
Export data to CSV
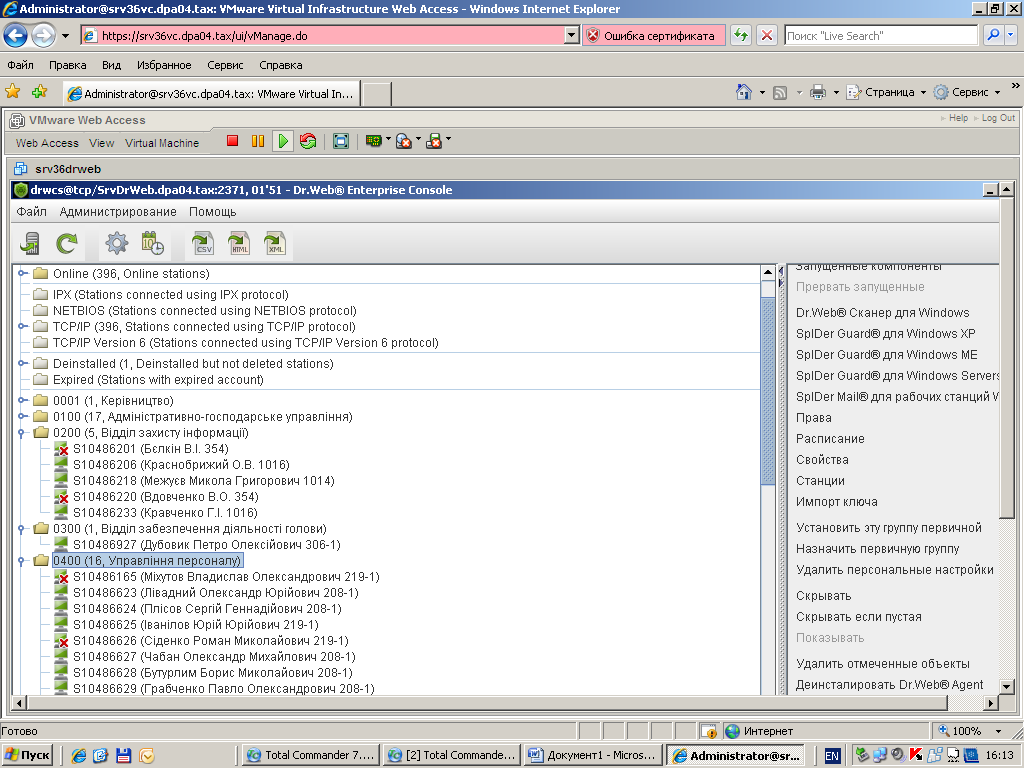(203, 243)
